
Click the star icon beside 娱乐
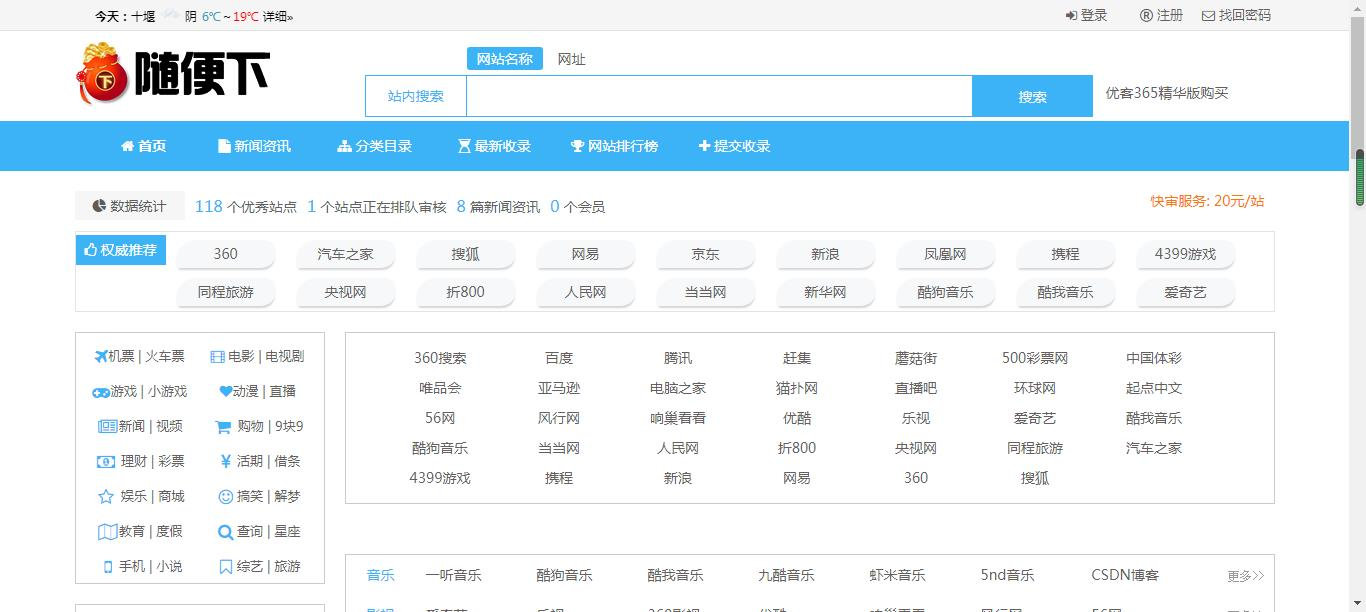(106, 496)
